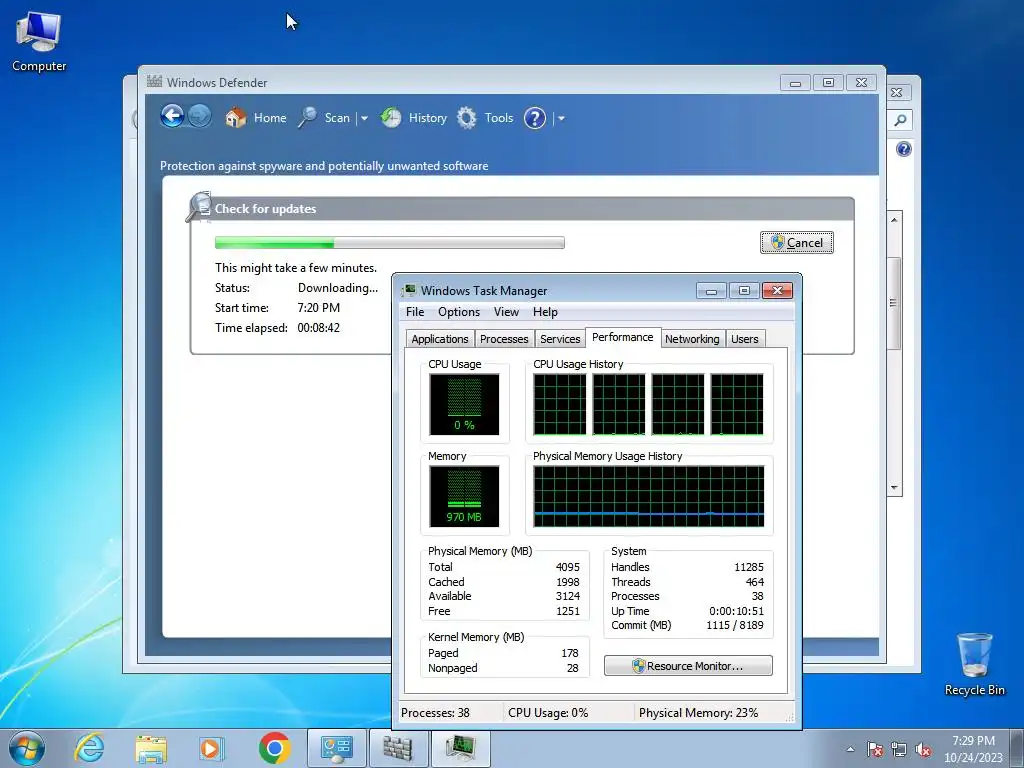
Task: Switch to Windows Defender taskbar button
Action: click(398, 748)
